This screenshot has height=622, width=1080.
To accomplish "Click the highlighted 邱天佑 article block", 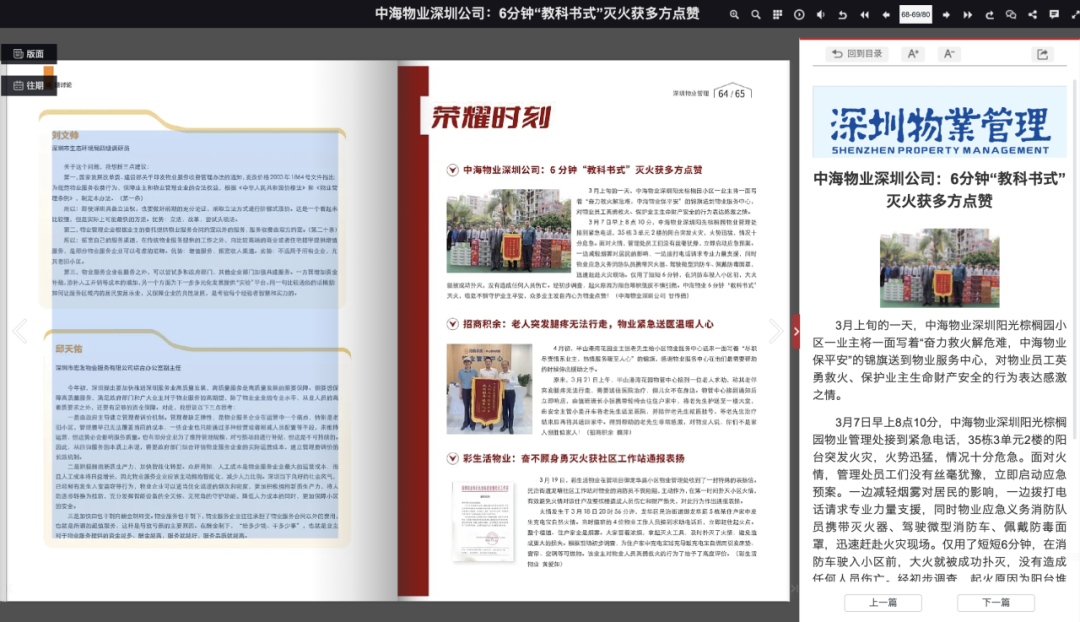I will click(x=196, y=439).
